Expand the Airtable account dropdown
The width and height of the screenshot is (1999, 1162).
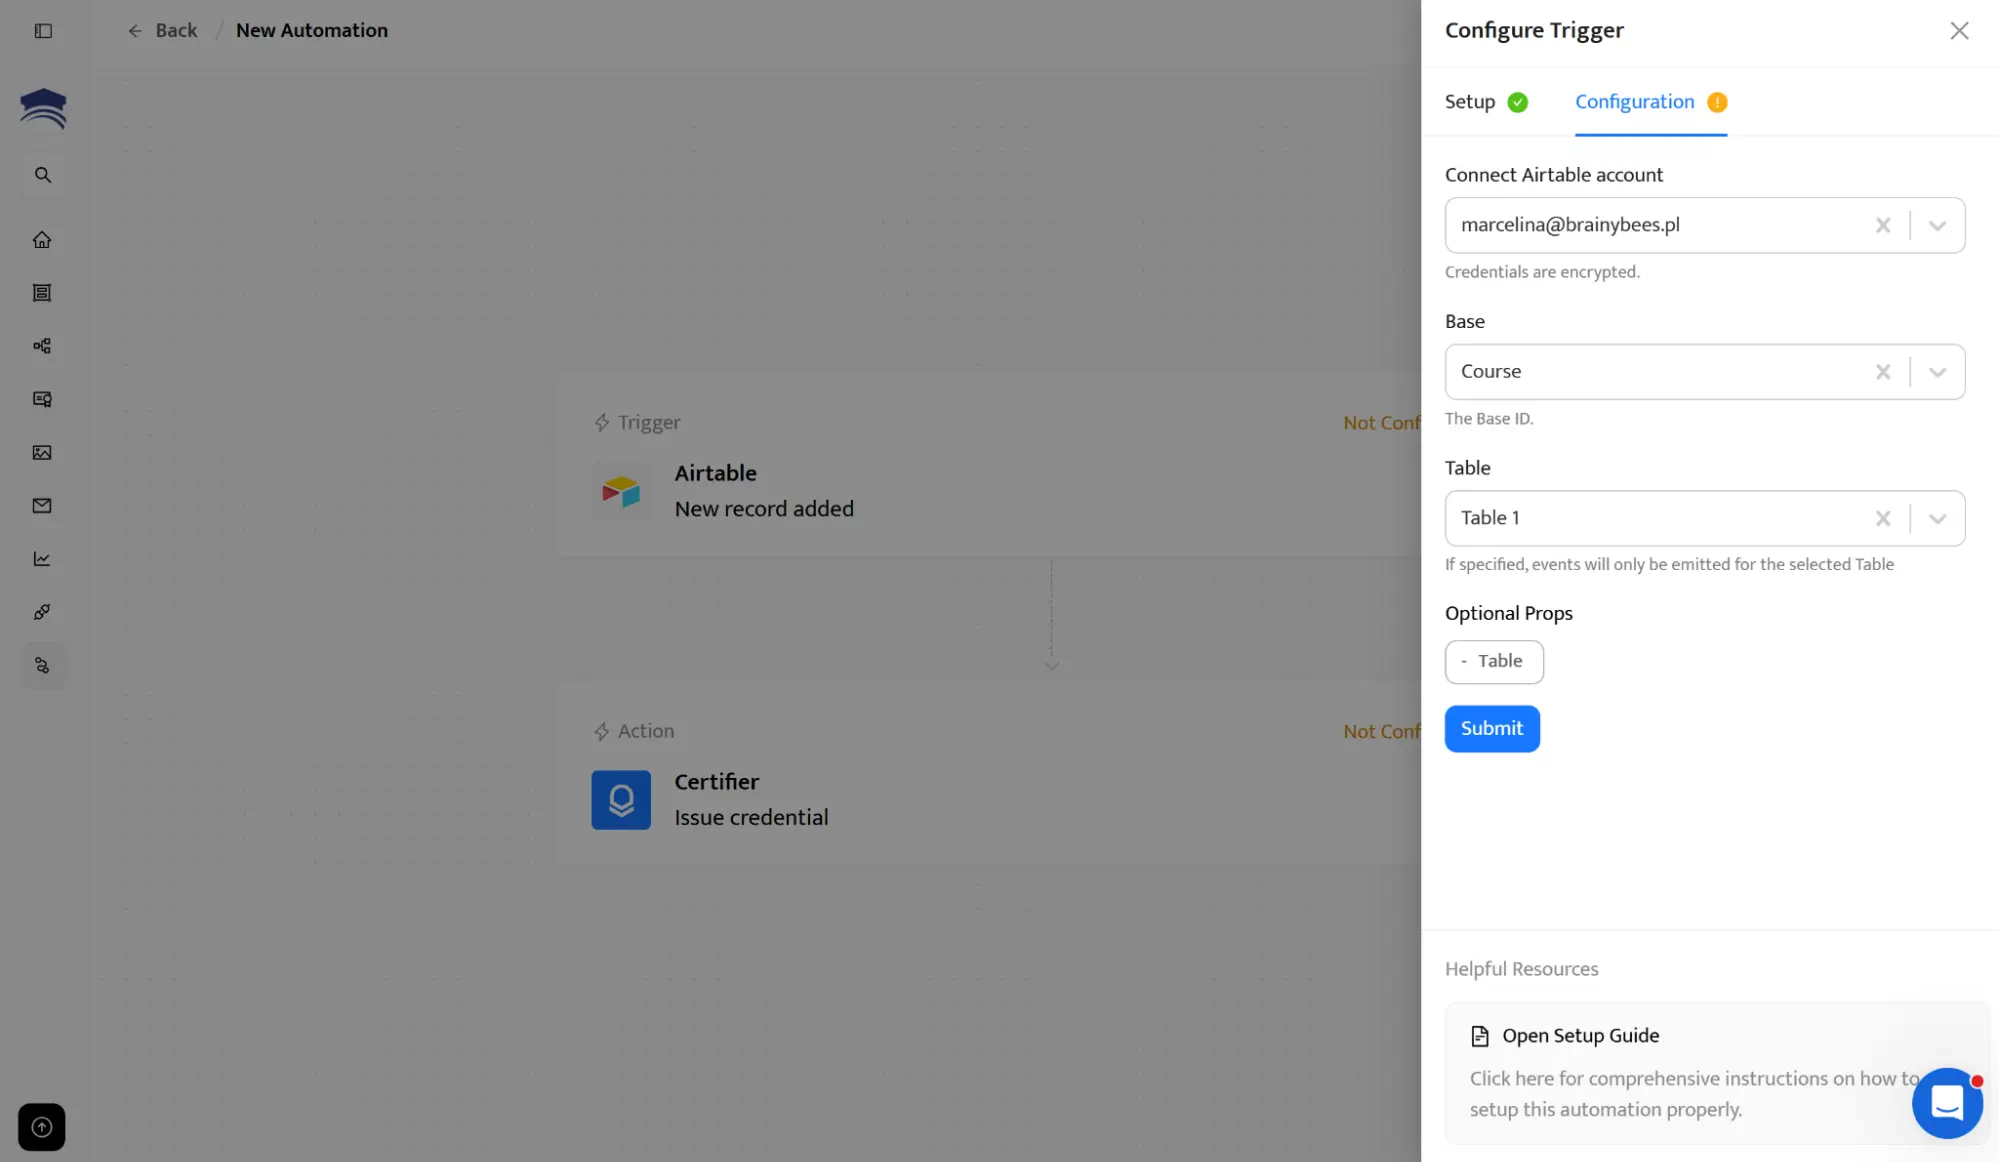[x=1937, y=225]
